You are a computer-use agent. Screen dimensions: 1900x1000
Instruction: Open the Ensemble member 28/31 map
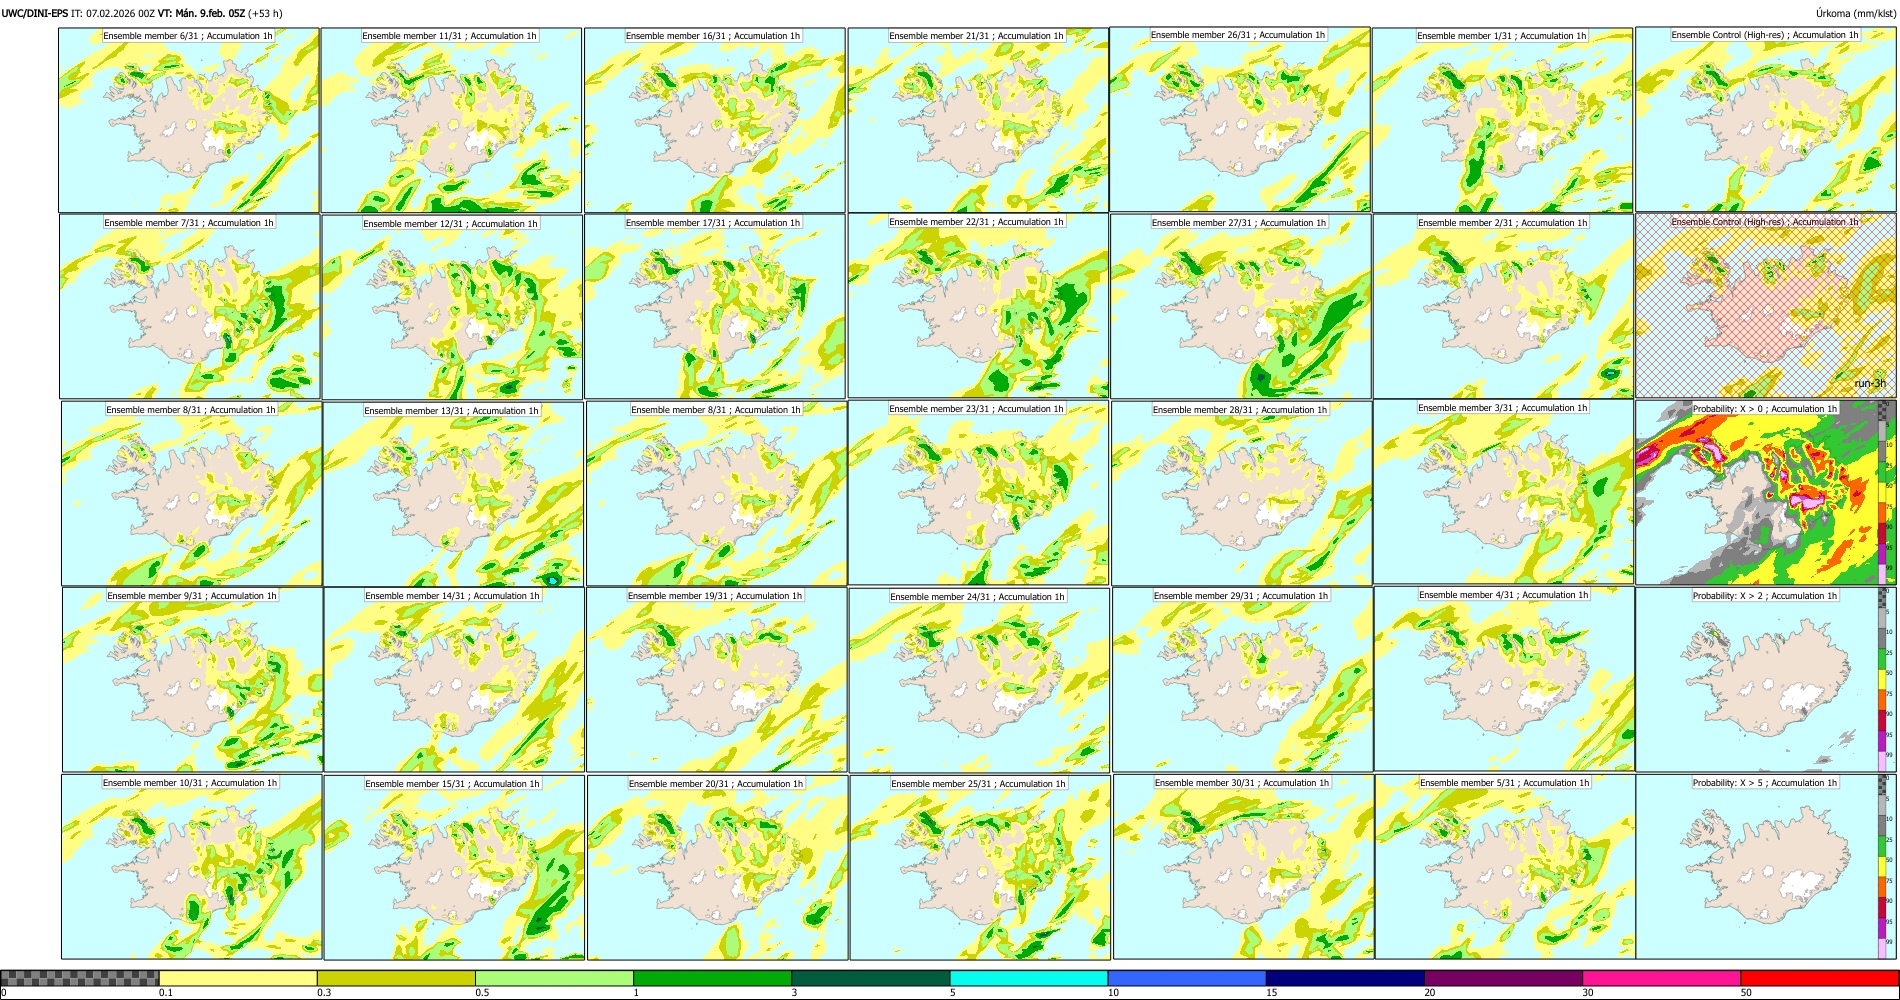tap(1242, 494)
